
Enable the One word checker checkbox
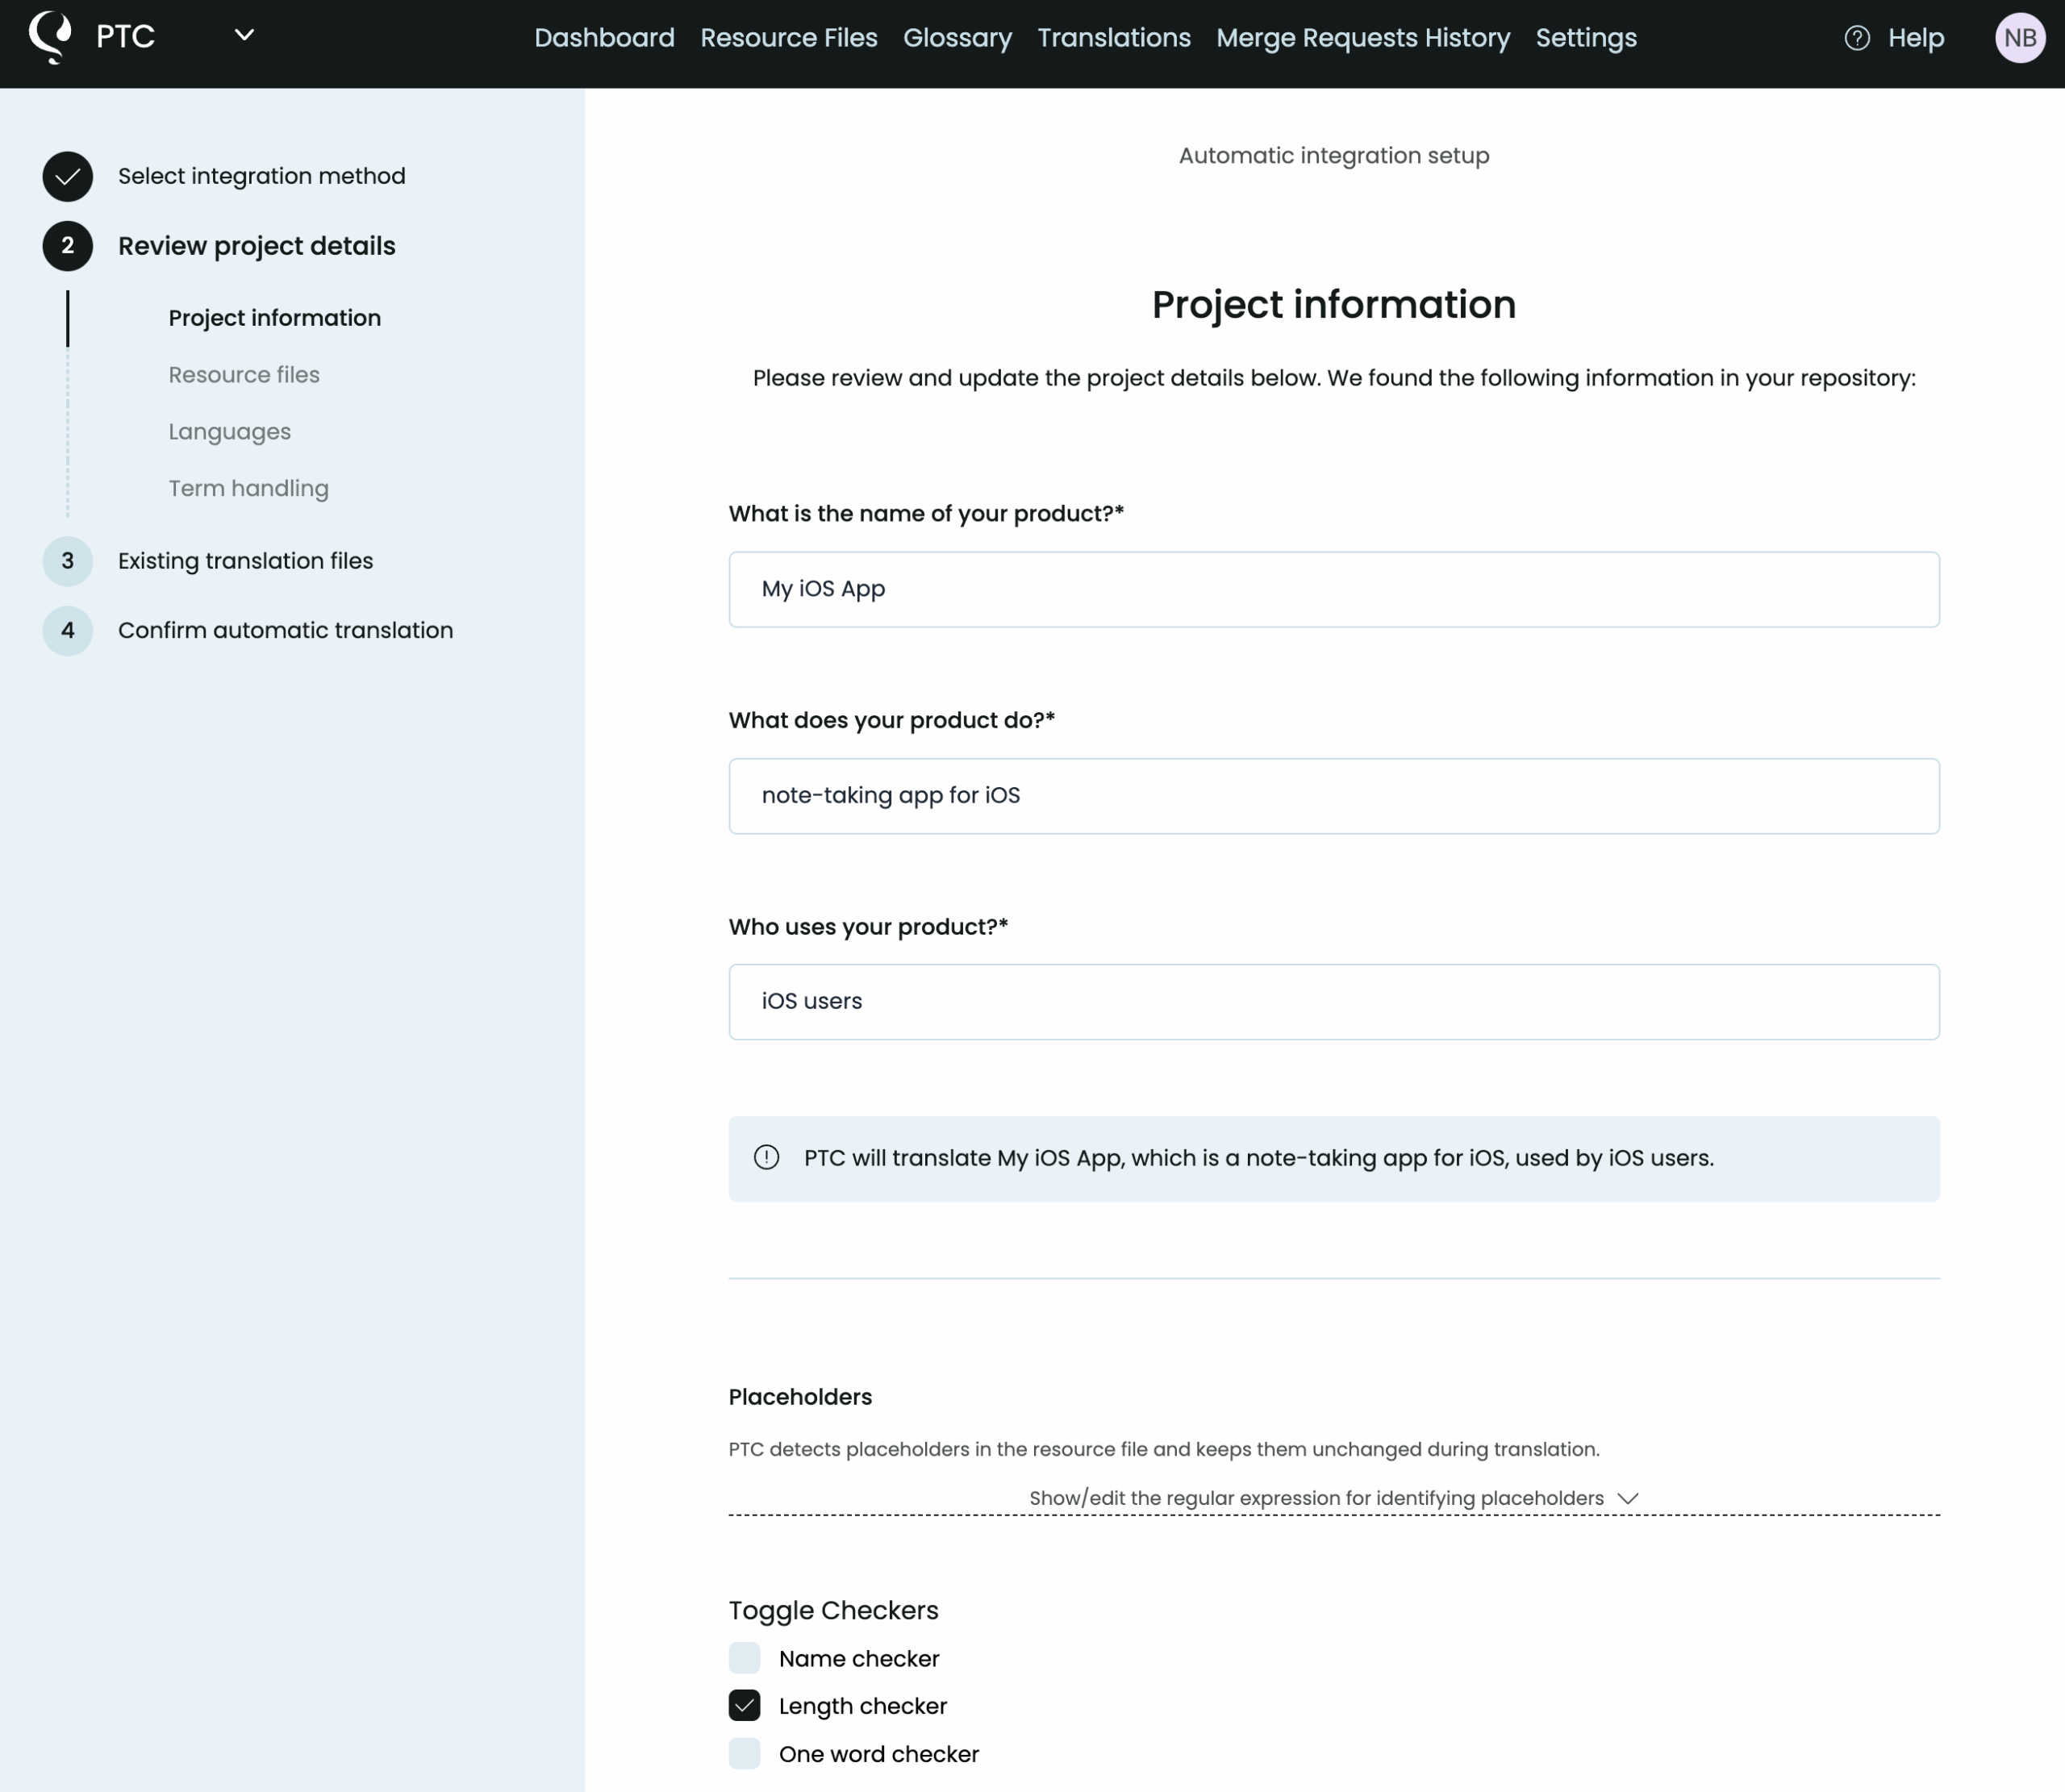(x=744, y=1754)
